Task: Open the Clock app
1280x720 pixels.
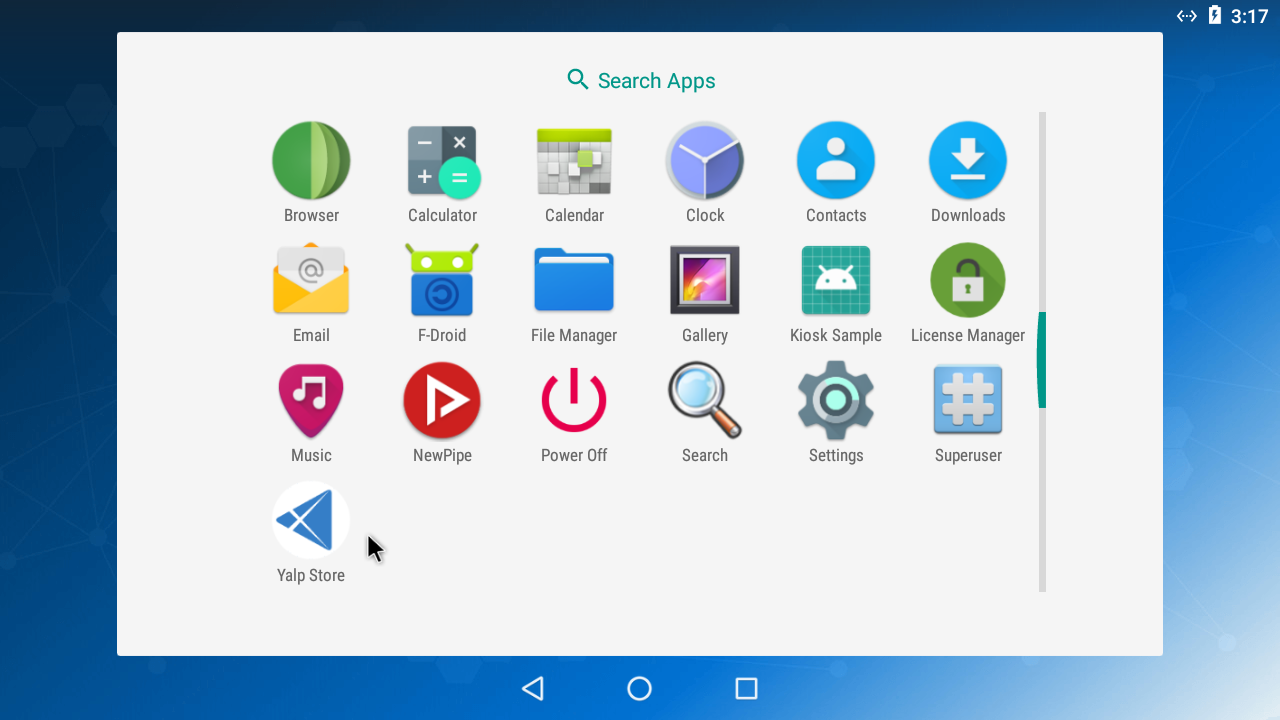Action: [705, 160]
